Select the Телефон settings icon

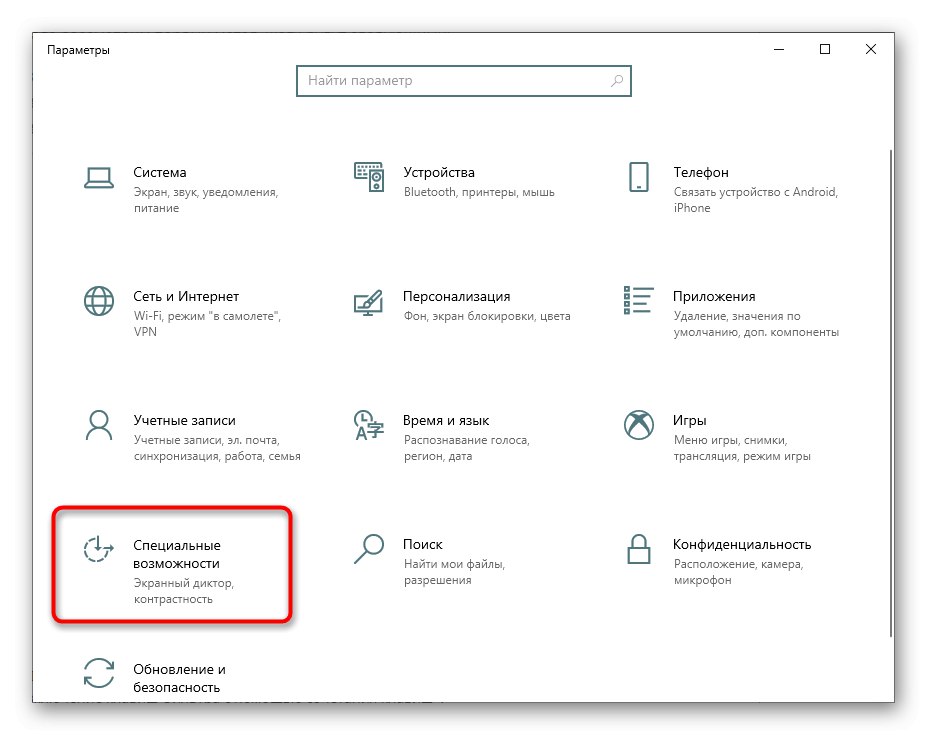[638, 177]
